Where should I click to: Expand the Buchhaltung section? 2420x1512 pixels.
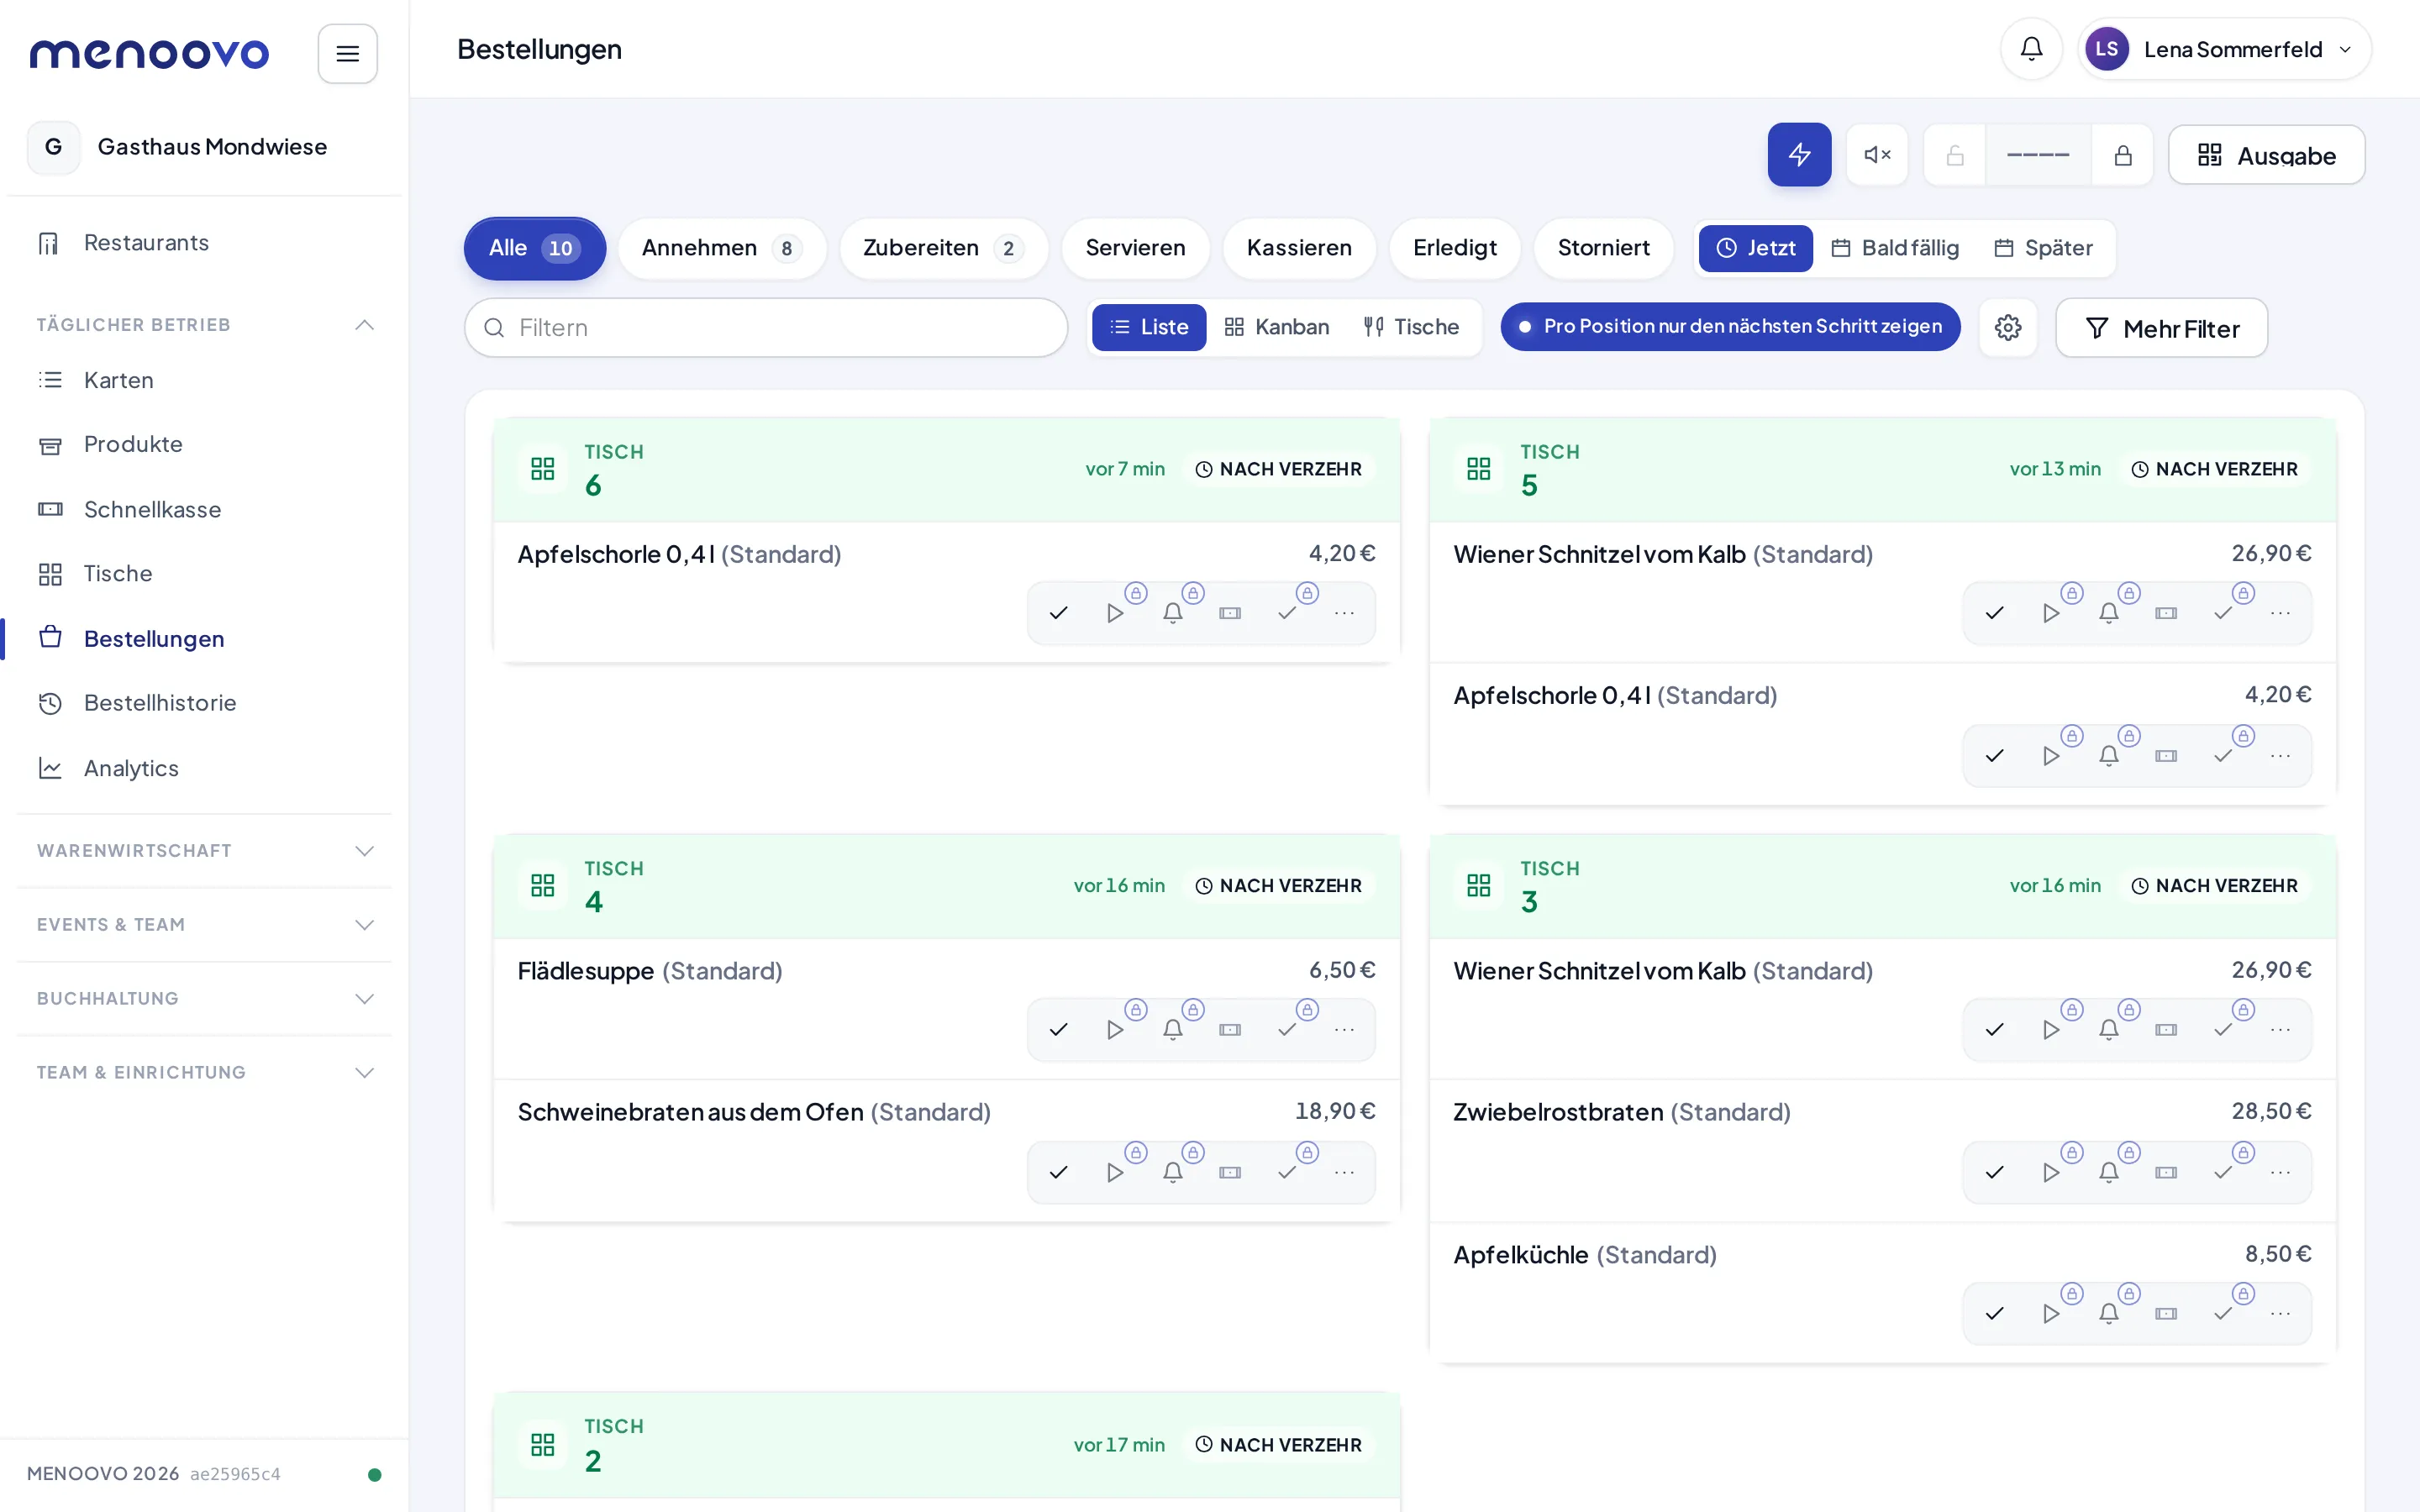(x=205, y=999)
